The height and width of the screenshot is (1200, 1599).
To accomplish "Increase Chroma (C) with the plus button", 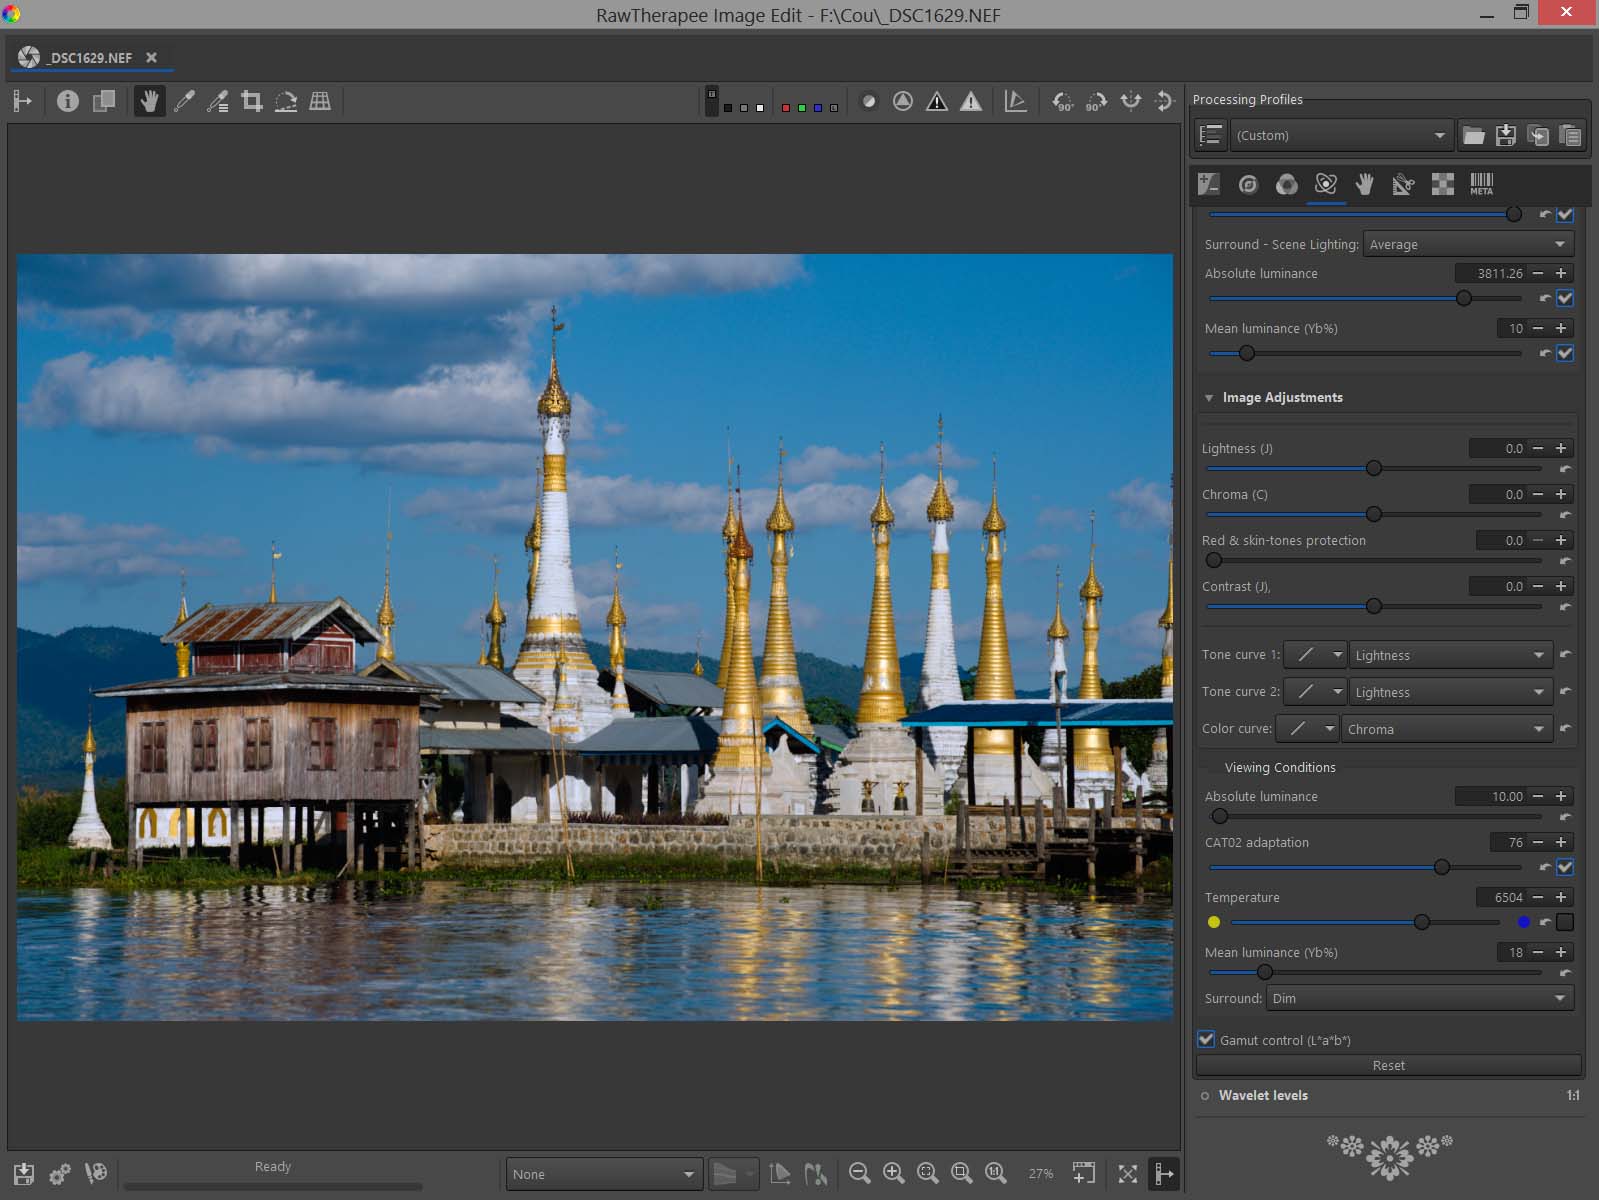I will [x=1561, y=494].
